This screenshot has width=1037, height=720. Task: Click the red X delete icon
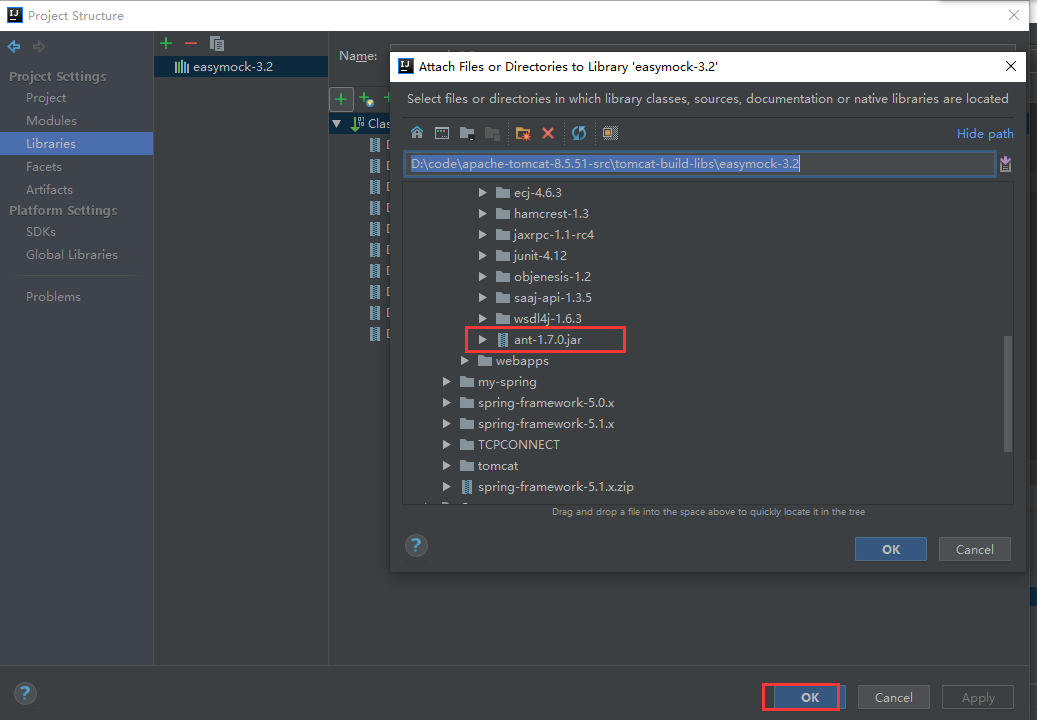coord(548,133)
